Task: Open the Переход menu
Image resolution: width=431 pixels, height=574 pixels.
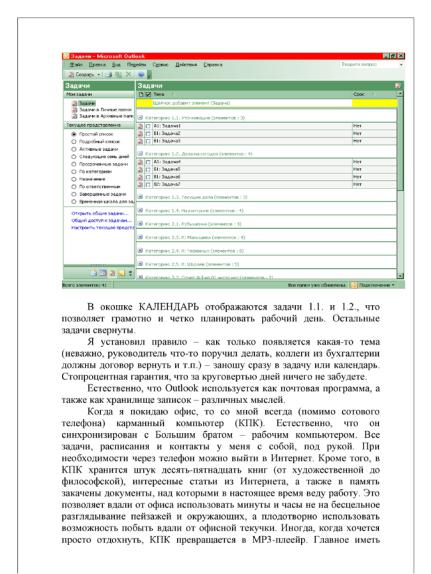Action: pyautogui.click(x=136, y=65)
